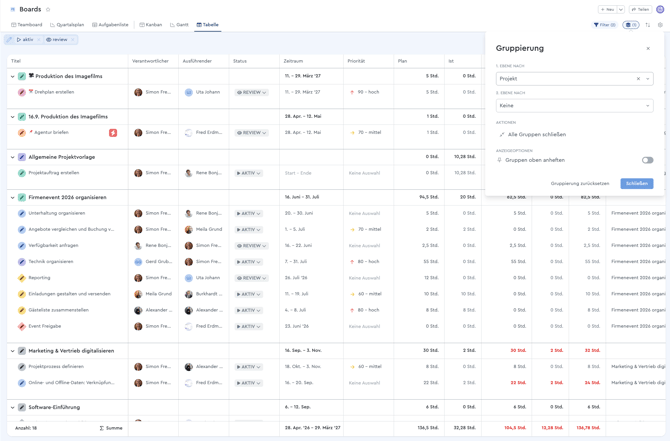Image resolution: width=670 pixels, height=441 pixels.
Task: Click the red lightning badge on Agentur briefen
Action: [x=113, y=133]
